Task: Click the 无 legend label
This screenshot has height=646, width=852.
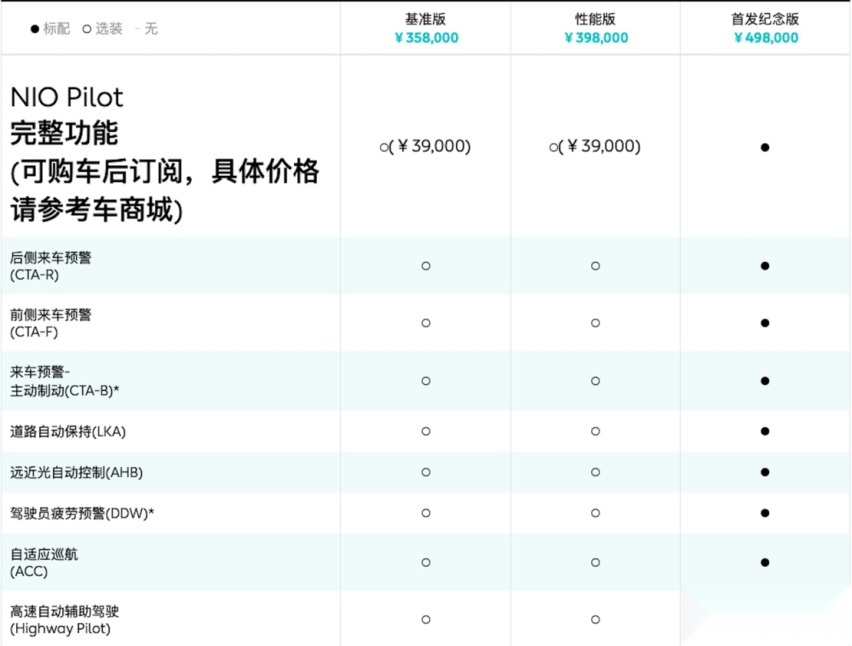Action: (x=151, y=28)
